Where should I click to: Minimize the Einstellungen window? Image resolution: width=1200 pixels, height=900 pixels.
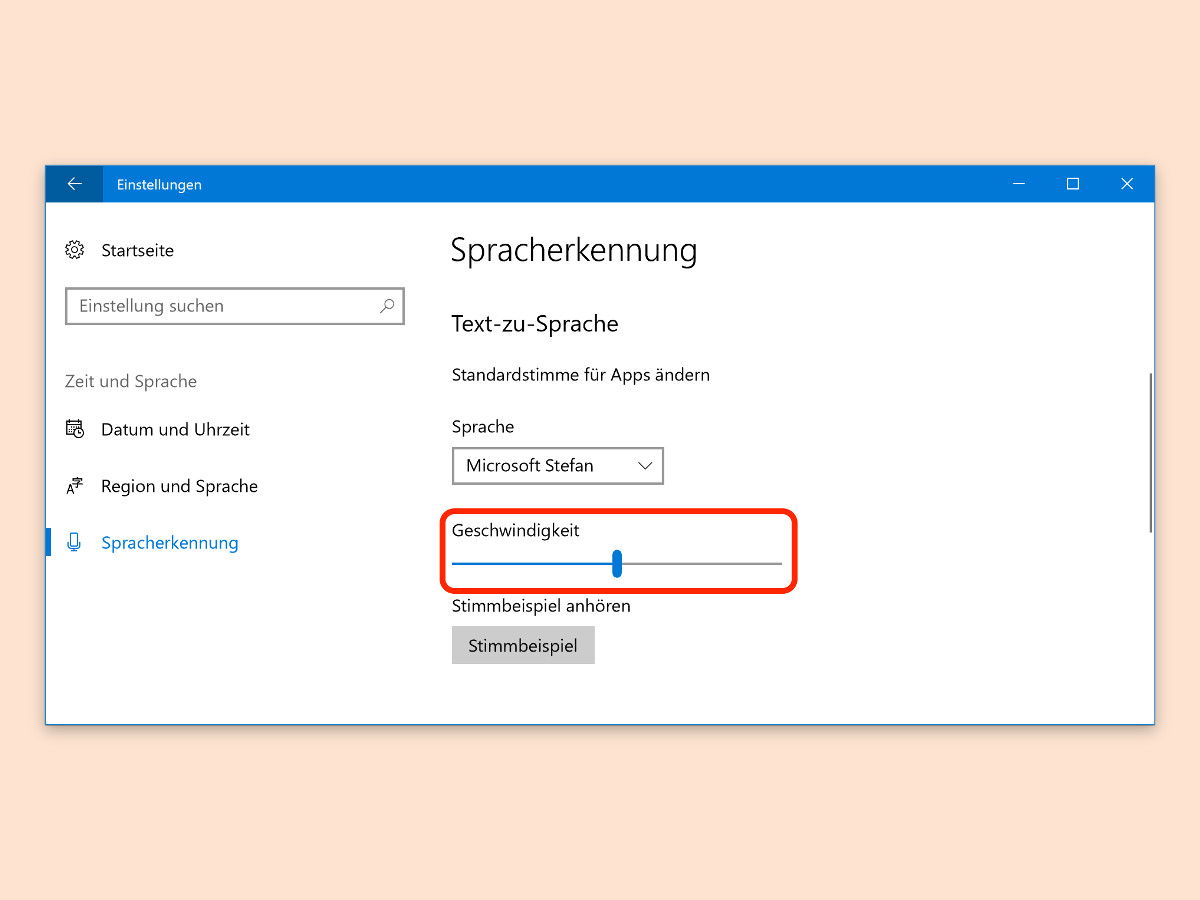(1019, 184)
